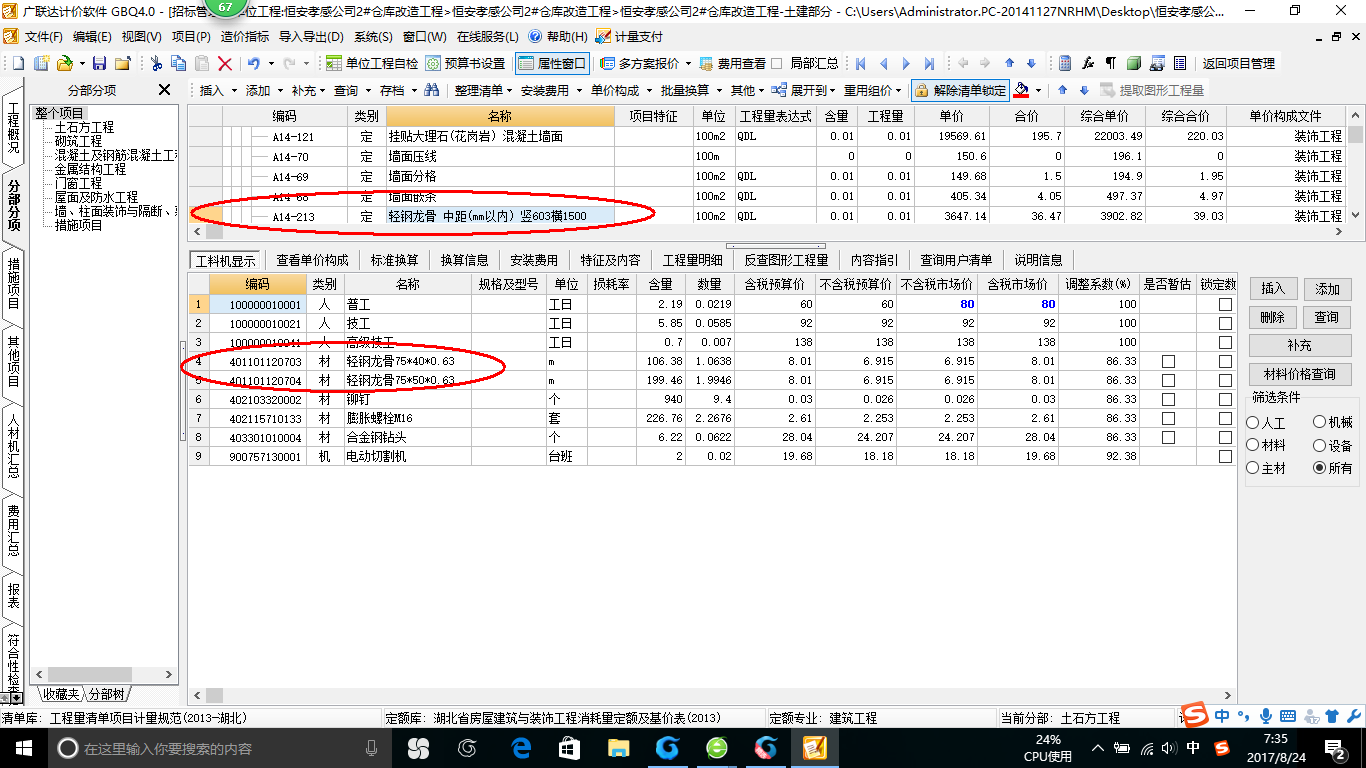
Task: Tick 是否暂估 checkbox for 铆钉 row
Action: tap(1168, 399)
